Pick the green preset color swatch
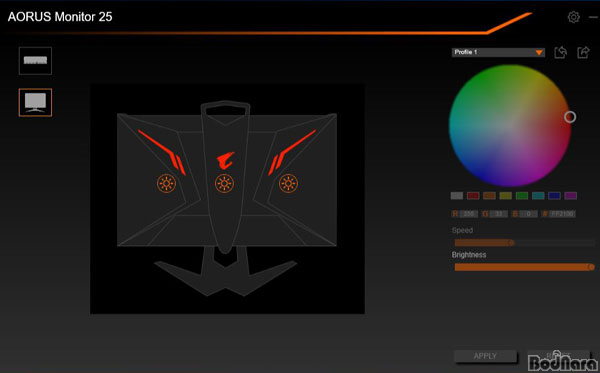Screen dimensions: 600x373 click(x=522, y=196)
